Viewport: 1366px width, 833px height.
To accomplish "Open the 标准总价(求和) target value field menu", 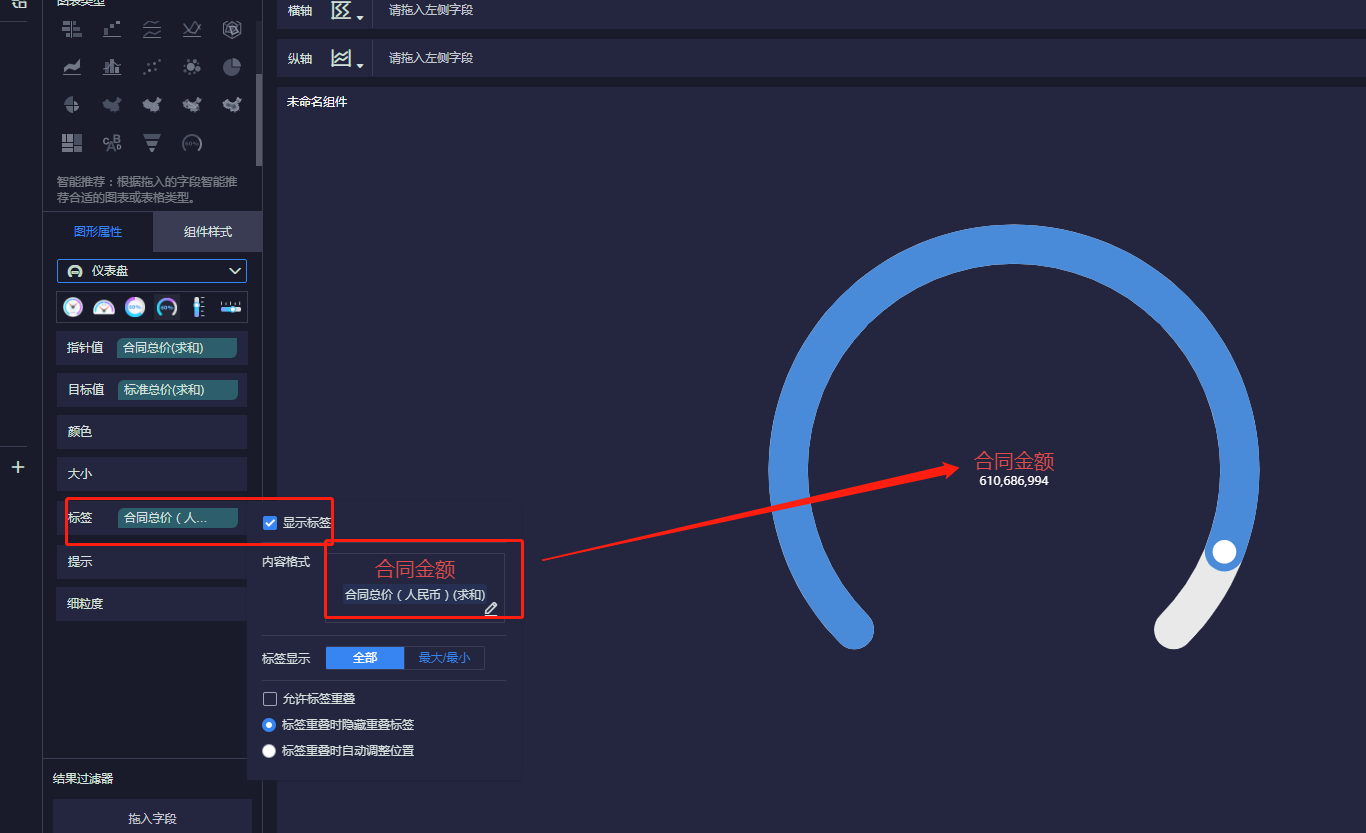I will [178, 390].
